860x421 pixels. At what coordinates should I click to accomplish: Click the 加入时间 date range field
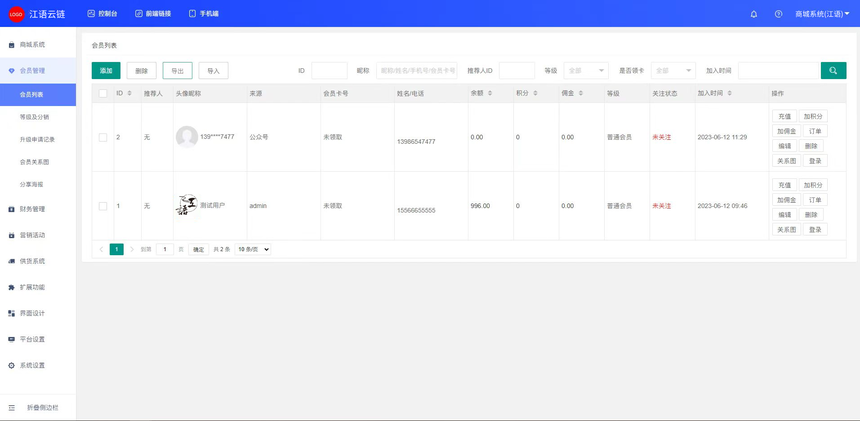click(778, 71)
